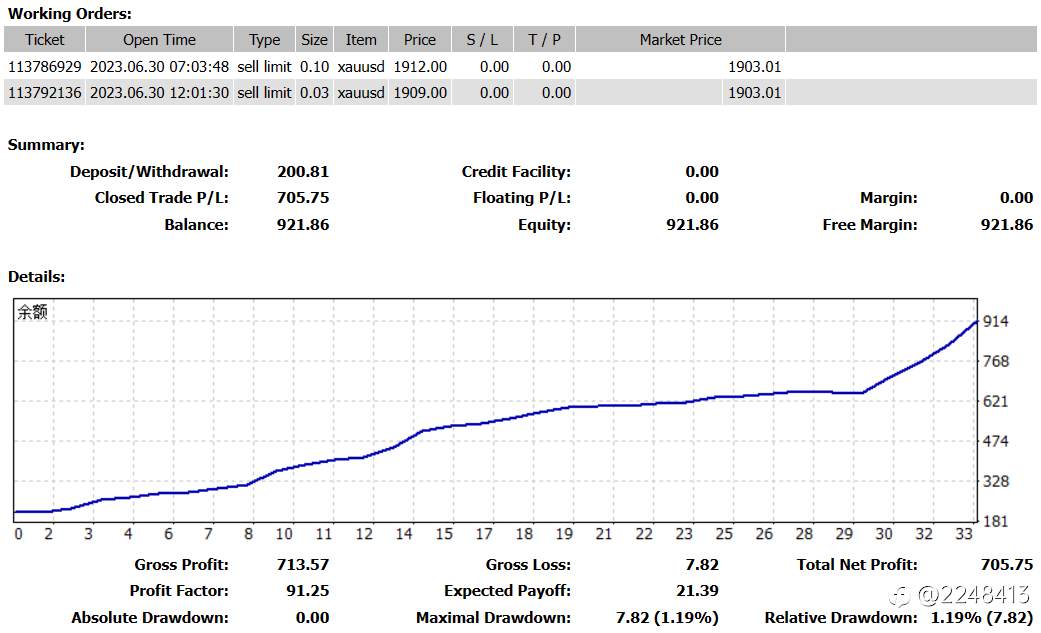Click the T / P column header
The width and height of the screenshot is (1041, 633).
(544, 40)
